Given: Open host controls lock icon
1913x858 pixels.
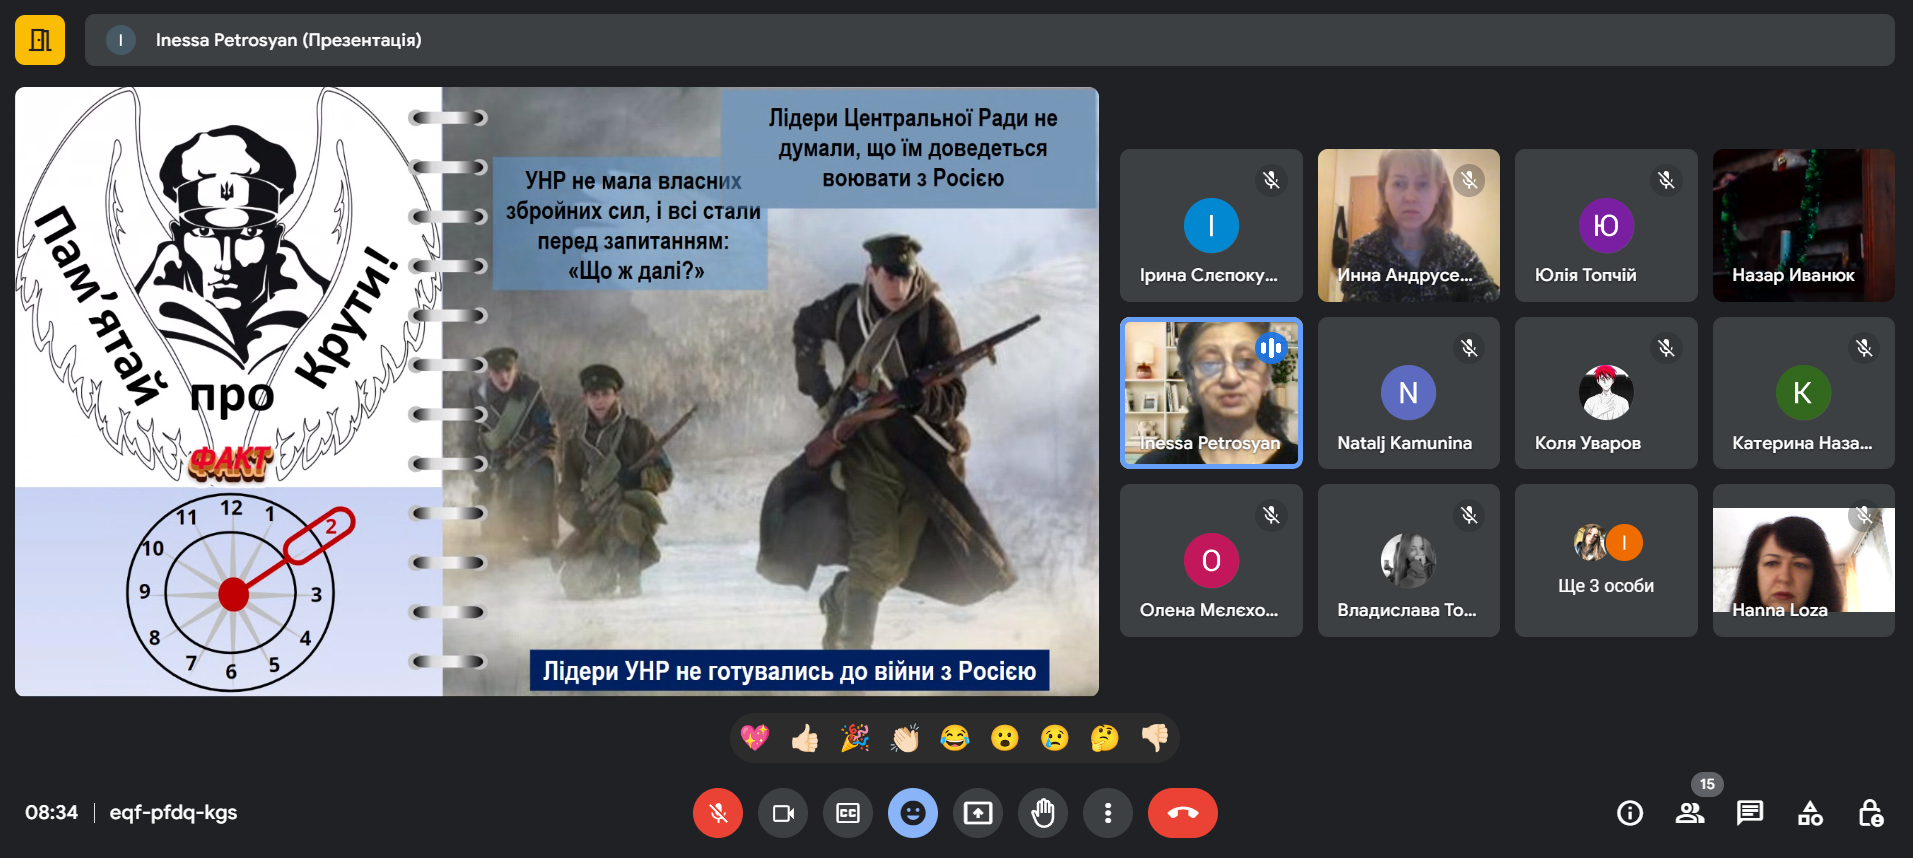Looking at the screenshot, I should click(1869, 813).
